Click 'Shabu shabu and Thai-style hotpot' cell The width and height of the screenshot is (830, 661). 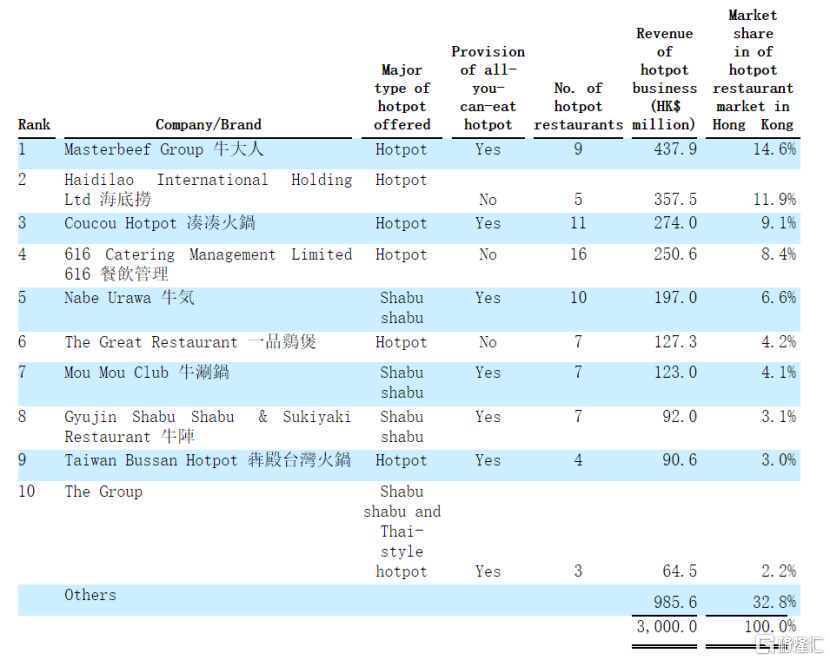coord(402,531)
